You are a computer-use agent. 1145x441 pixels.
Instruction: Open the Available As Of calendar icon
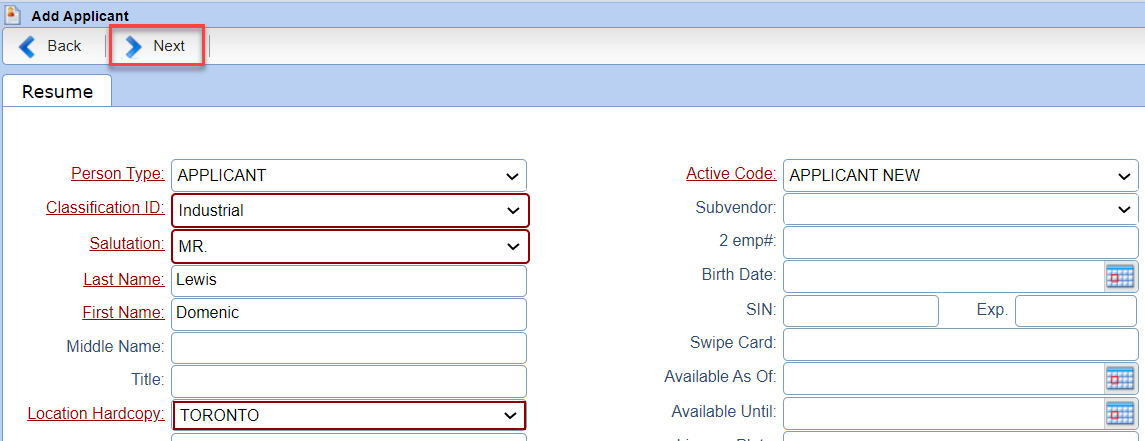(1119, 377)
